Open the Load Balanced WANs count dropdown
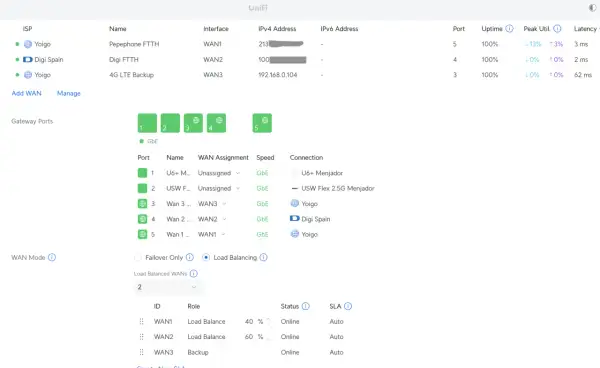Screen dimensions: 600x368 pos(167,287)
